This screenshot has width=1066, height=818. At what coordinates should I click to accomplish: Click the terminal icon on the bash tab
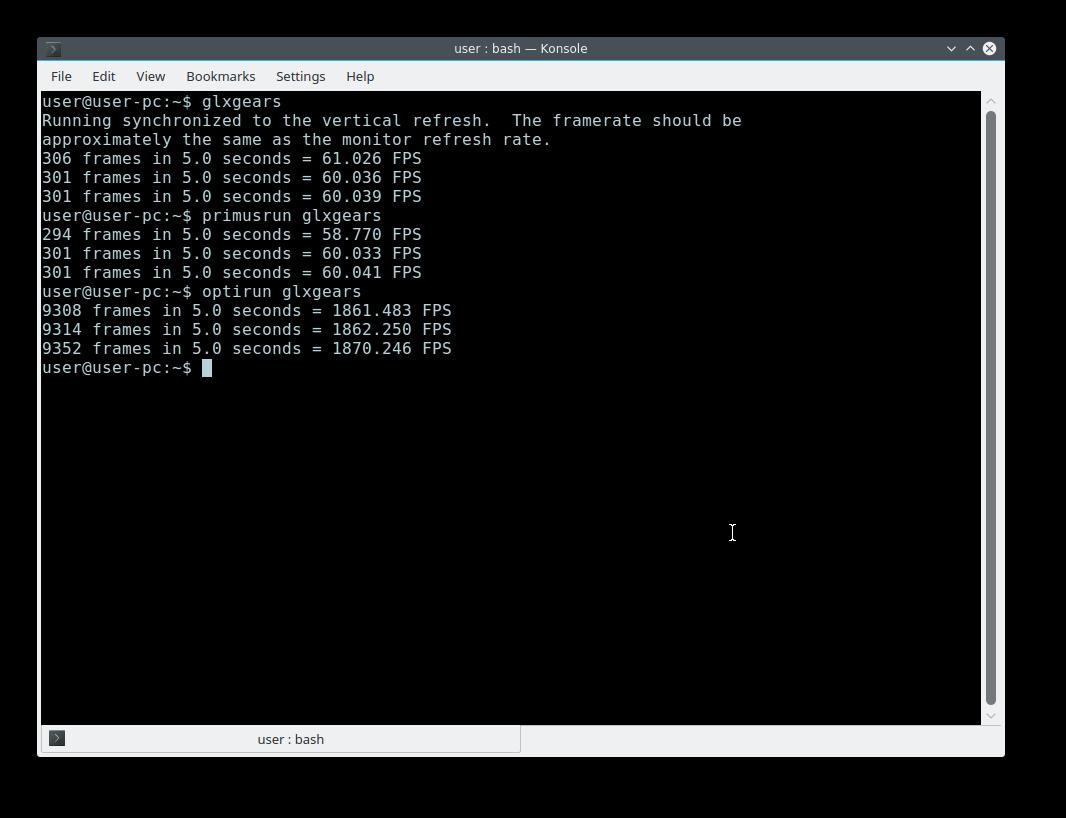coord(57,738)
